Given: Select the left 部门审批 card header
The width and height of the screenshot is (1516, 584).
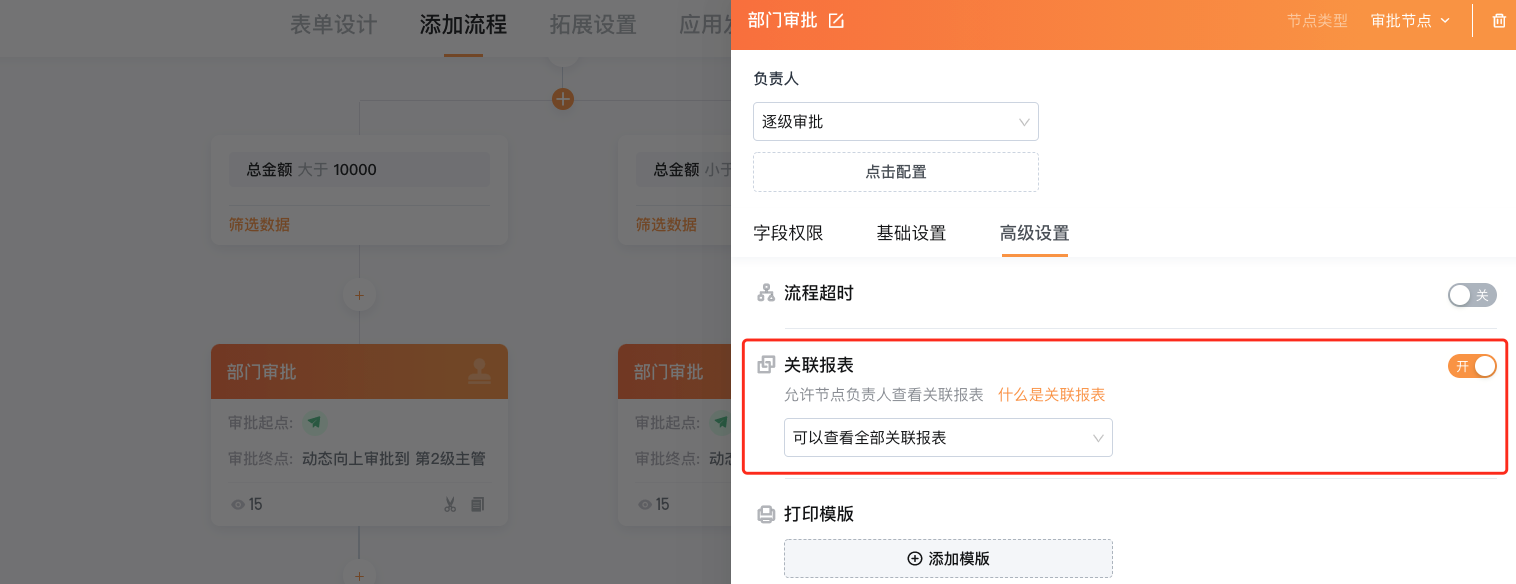Looking at the screenshot, I should (359, 372).
